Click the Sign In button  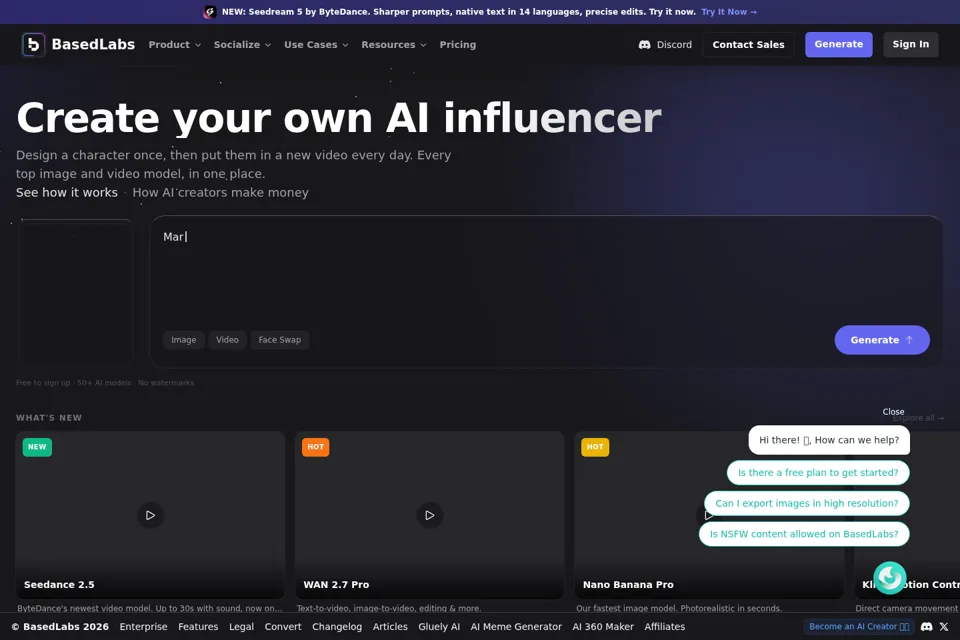coord(910,45)
